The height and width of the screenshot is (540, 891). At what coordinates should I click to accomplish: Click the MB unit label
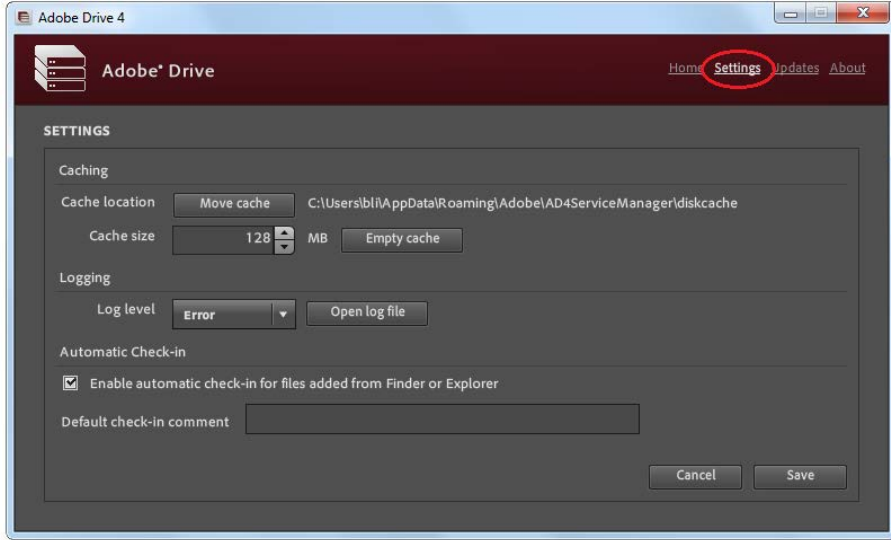[318, 238]
